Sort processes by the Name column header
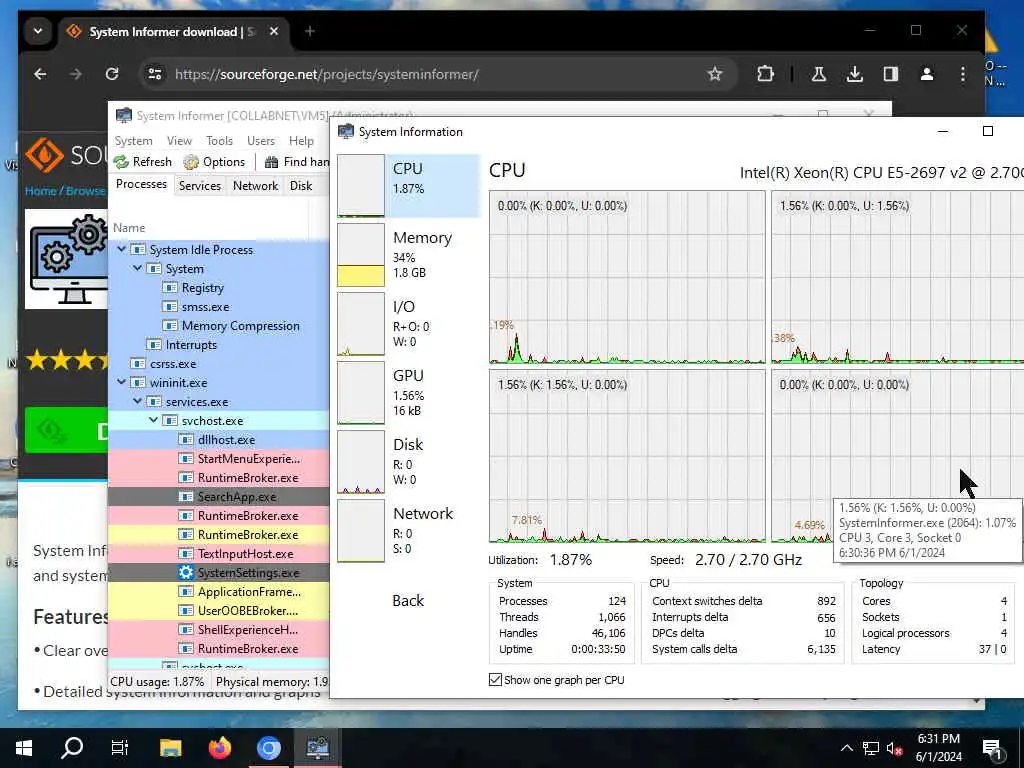The width and height of the screenshot is (1024, 768). (129, 227)
